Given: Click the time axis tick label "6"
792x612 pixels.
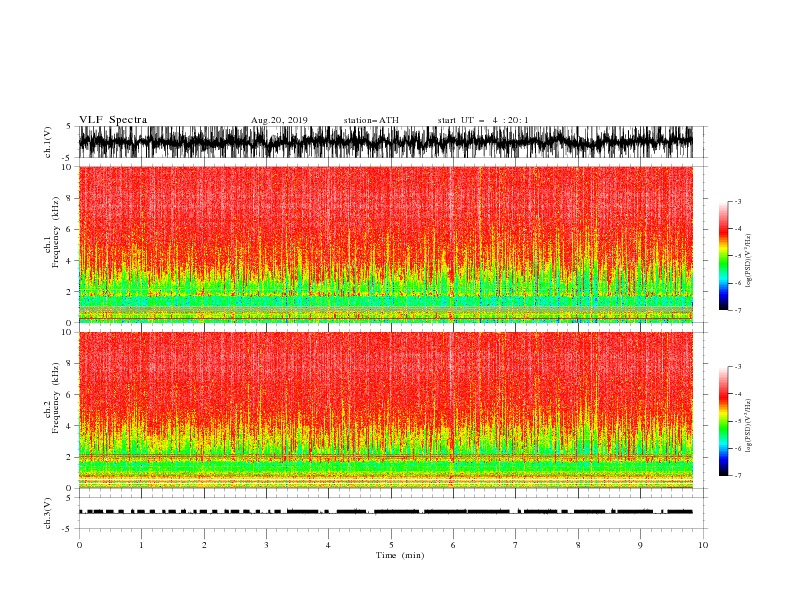Looking at the screenshot, I should [x=454, y=545].
